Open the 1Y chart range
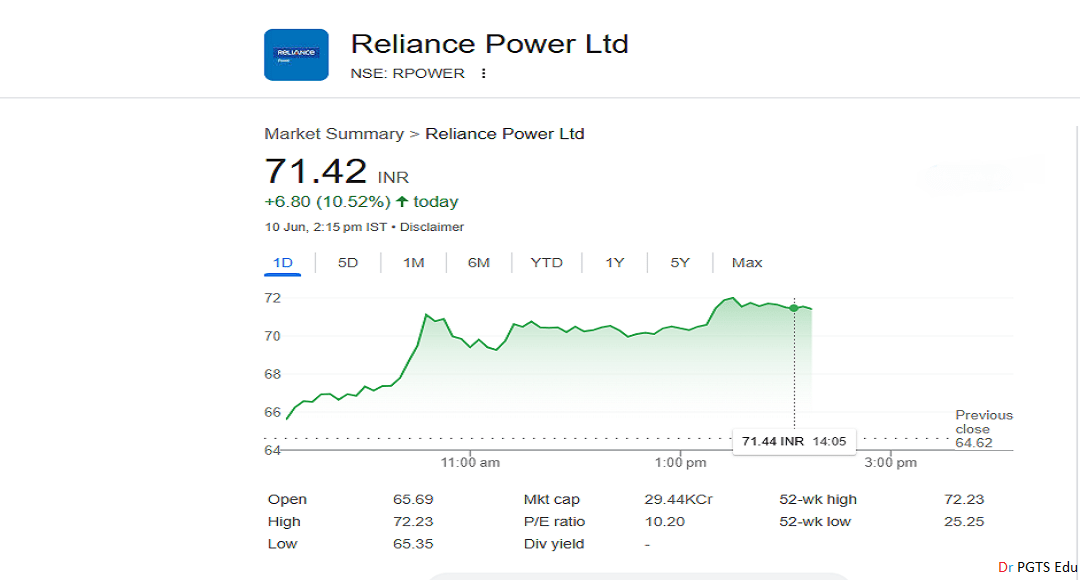1080x580 pixels. tap(614, 262)
